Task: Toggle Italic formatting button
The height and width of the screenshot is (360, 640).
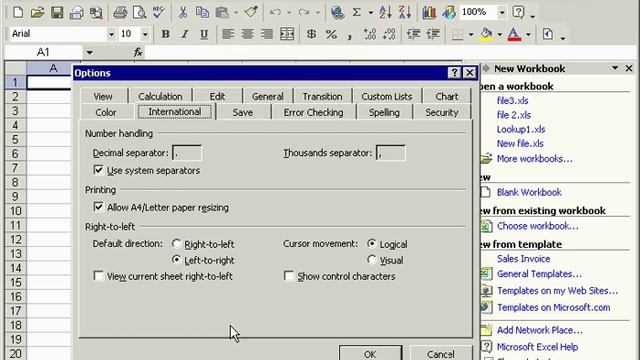Action: pyautogui.click(x=184, y=34)
